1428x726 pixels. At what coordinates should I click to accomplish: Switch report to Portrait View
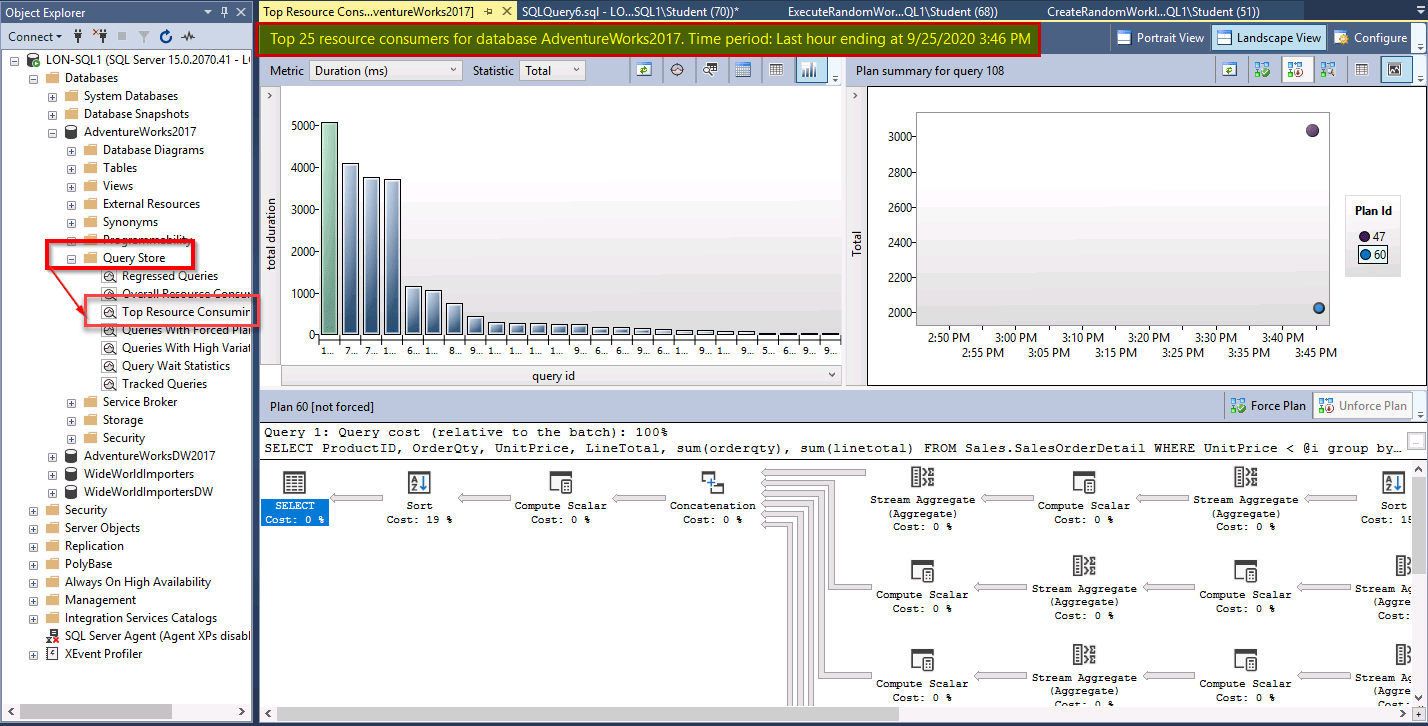[1159, 37]
